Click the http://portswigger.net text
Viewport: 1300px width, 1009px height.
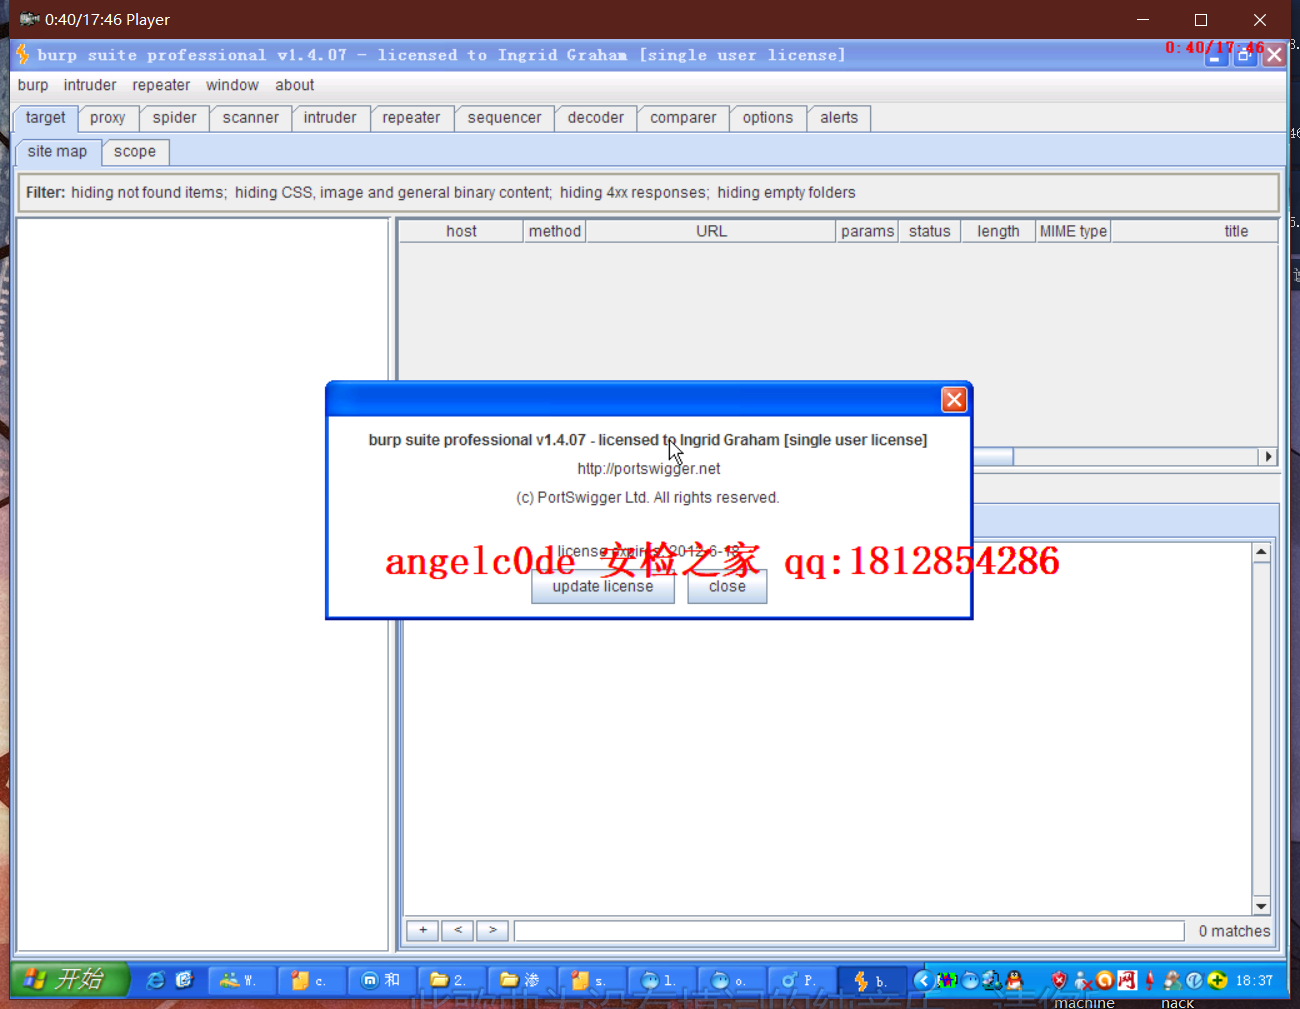pos(648,468)
